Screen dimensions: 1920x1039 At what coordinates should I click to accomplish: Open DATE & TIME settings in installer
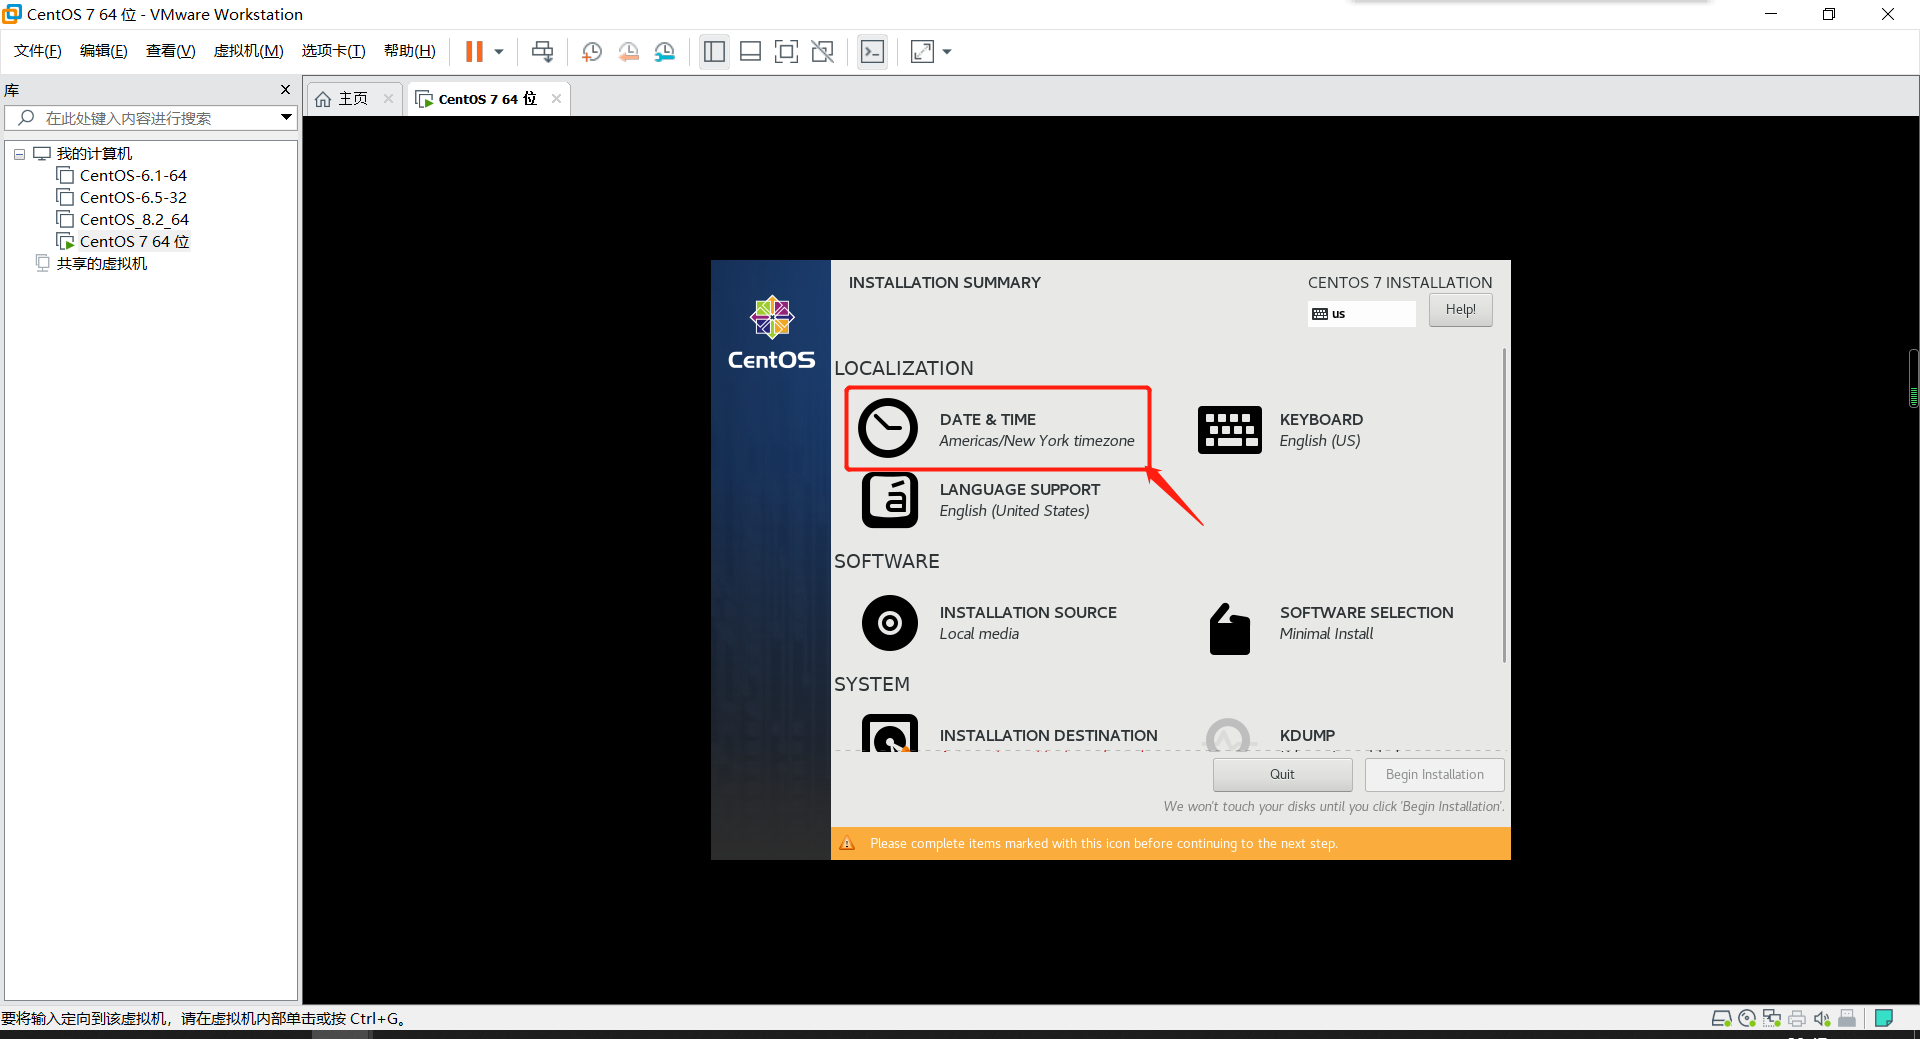[x=997, y=428]
